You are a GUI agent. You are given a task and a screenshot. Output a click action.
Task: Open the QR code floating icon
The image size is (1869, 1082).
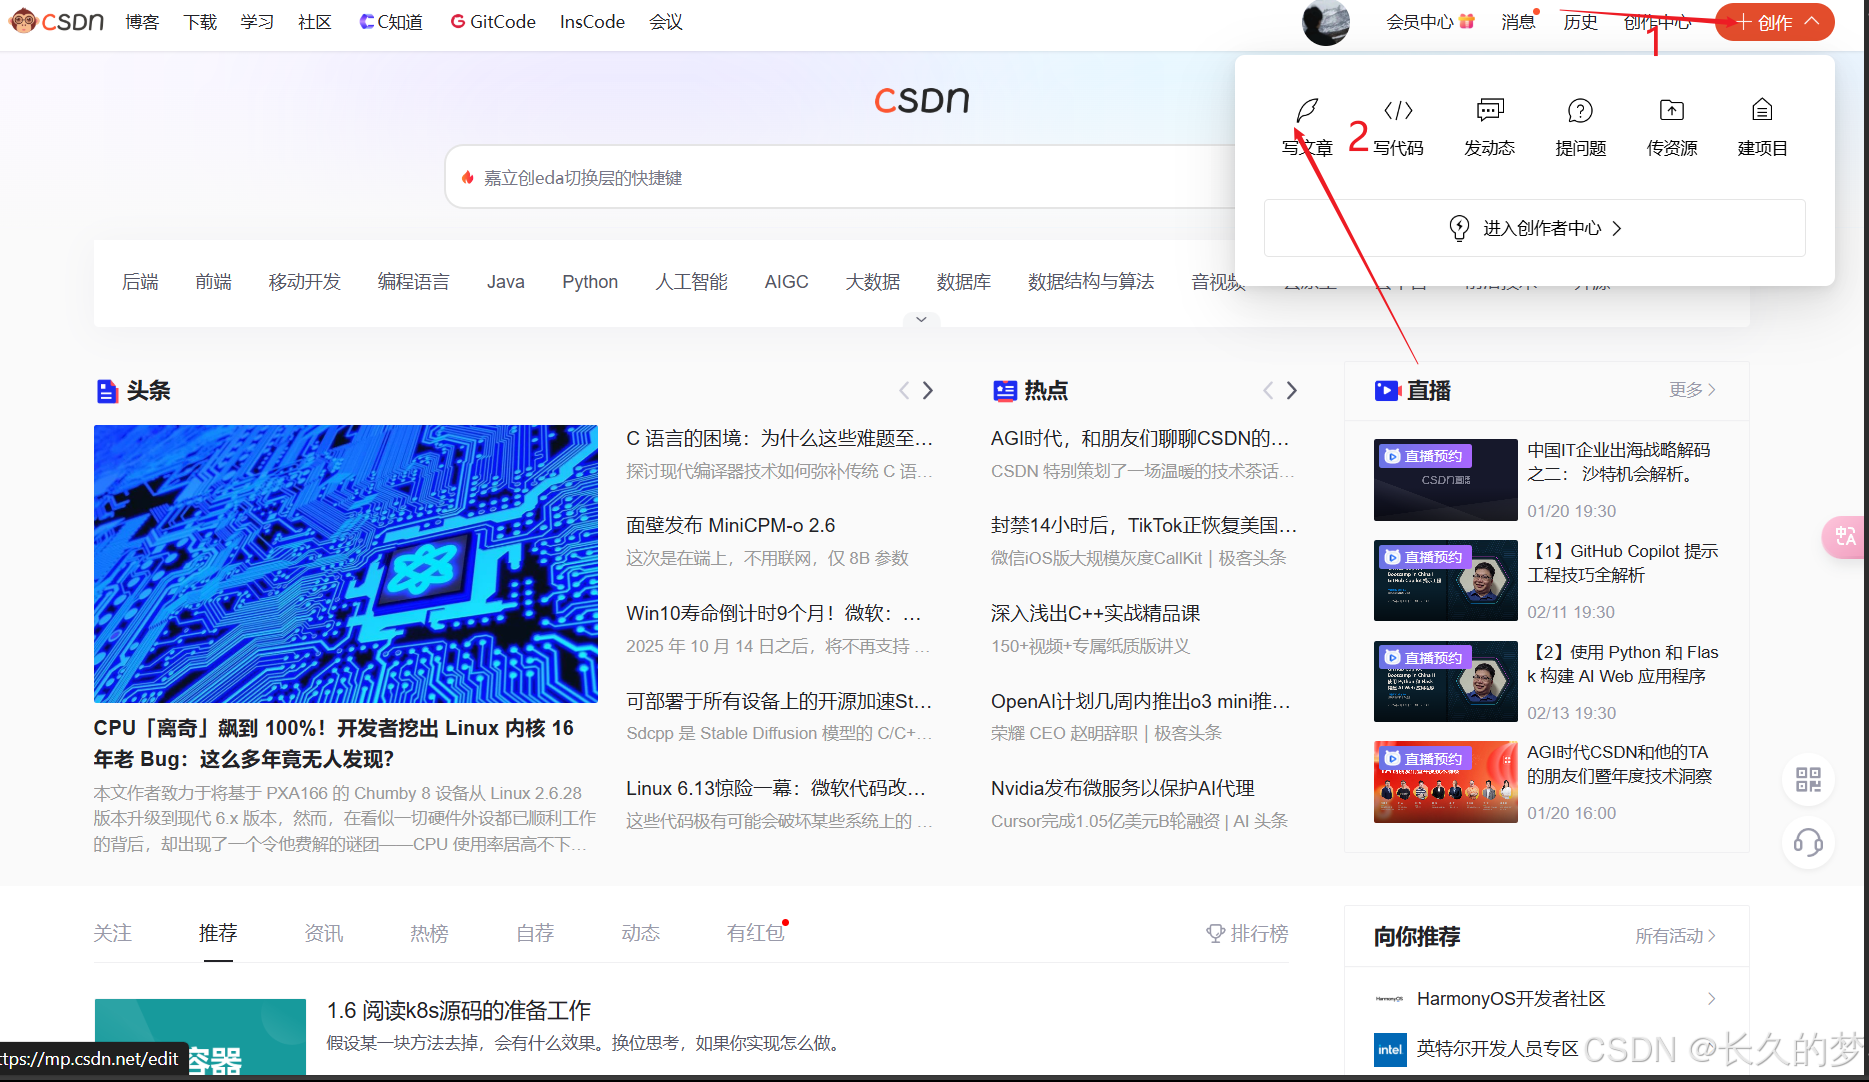click(x=1807, y=780)
